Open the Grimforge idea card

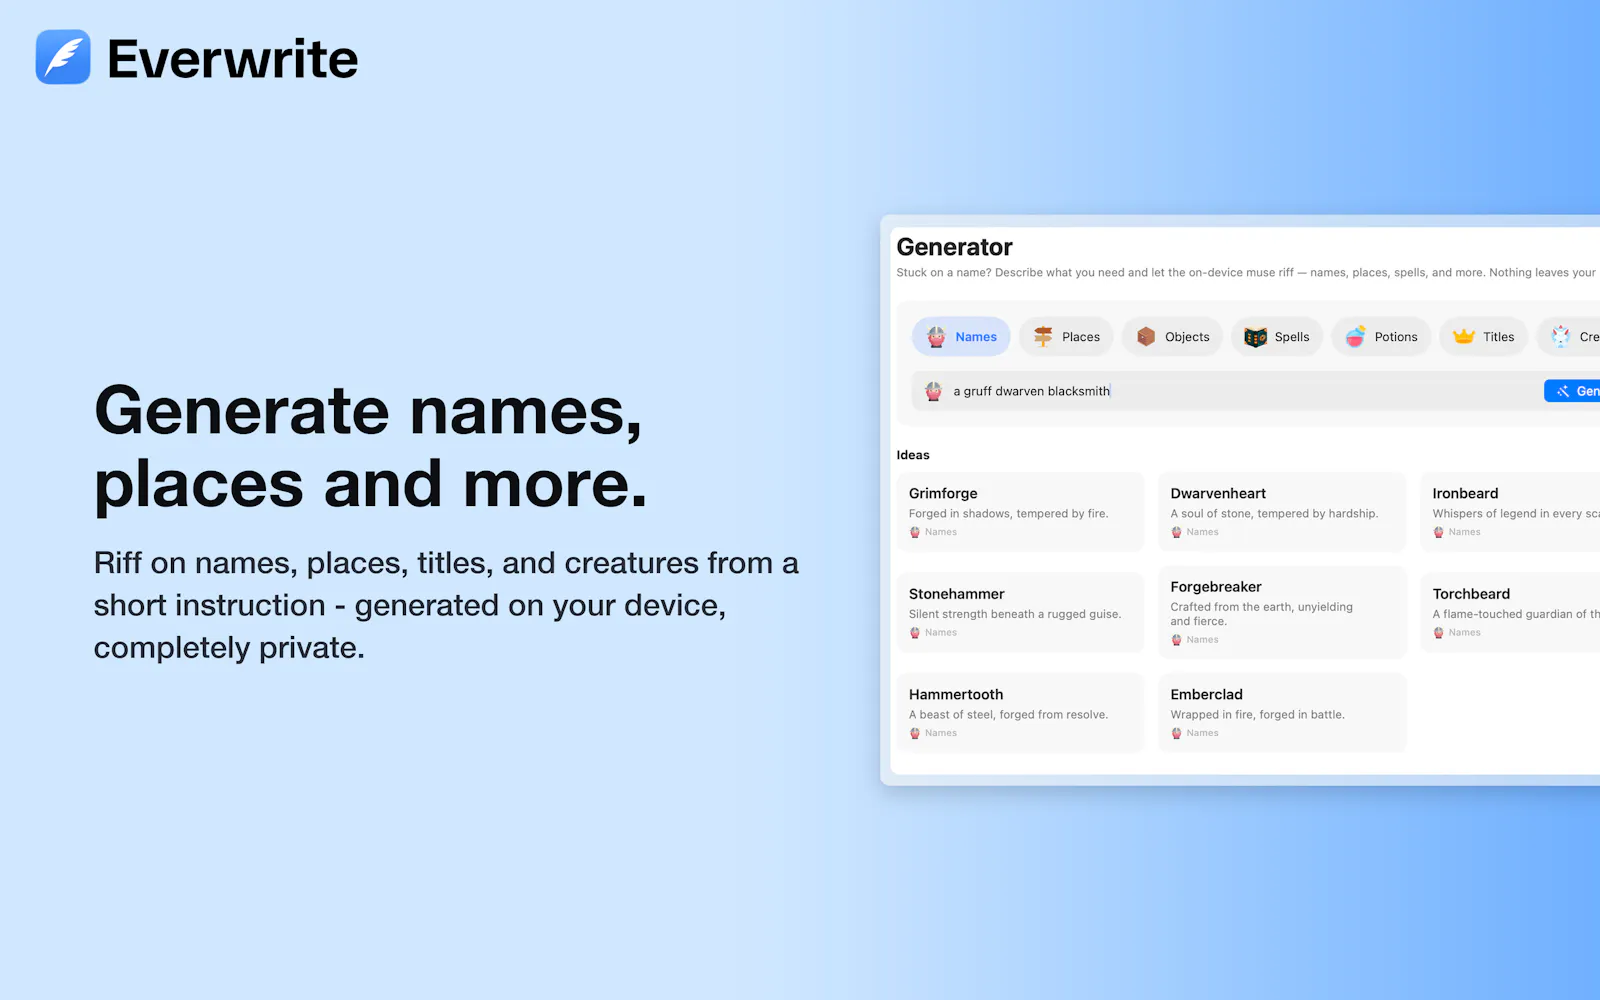(x=1020, y=512)
